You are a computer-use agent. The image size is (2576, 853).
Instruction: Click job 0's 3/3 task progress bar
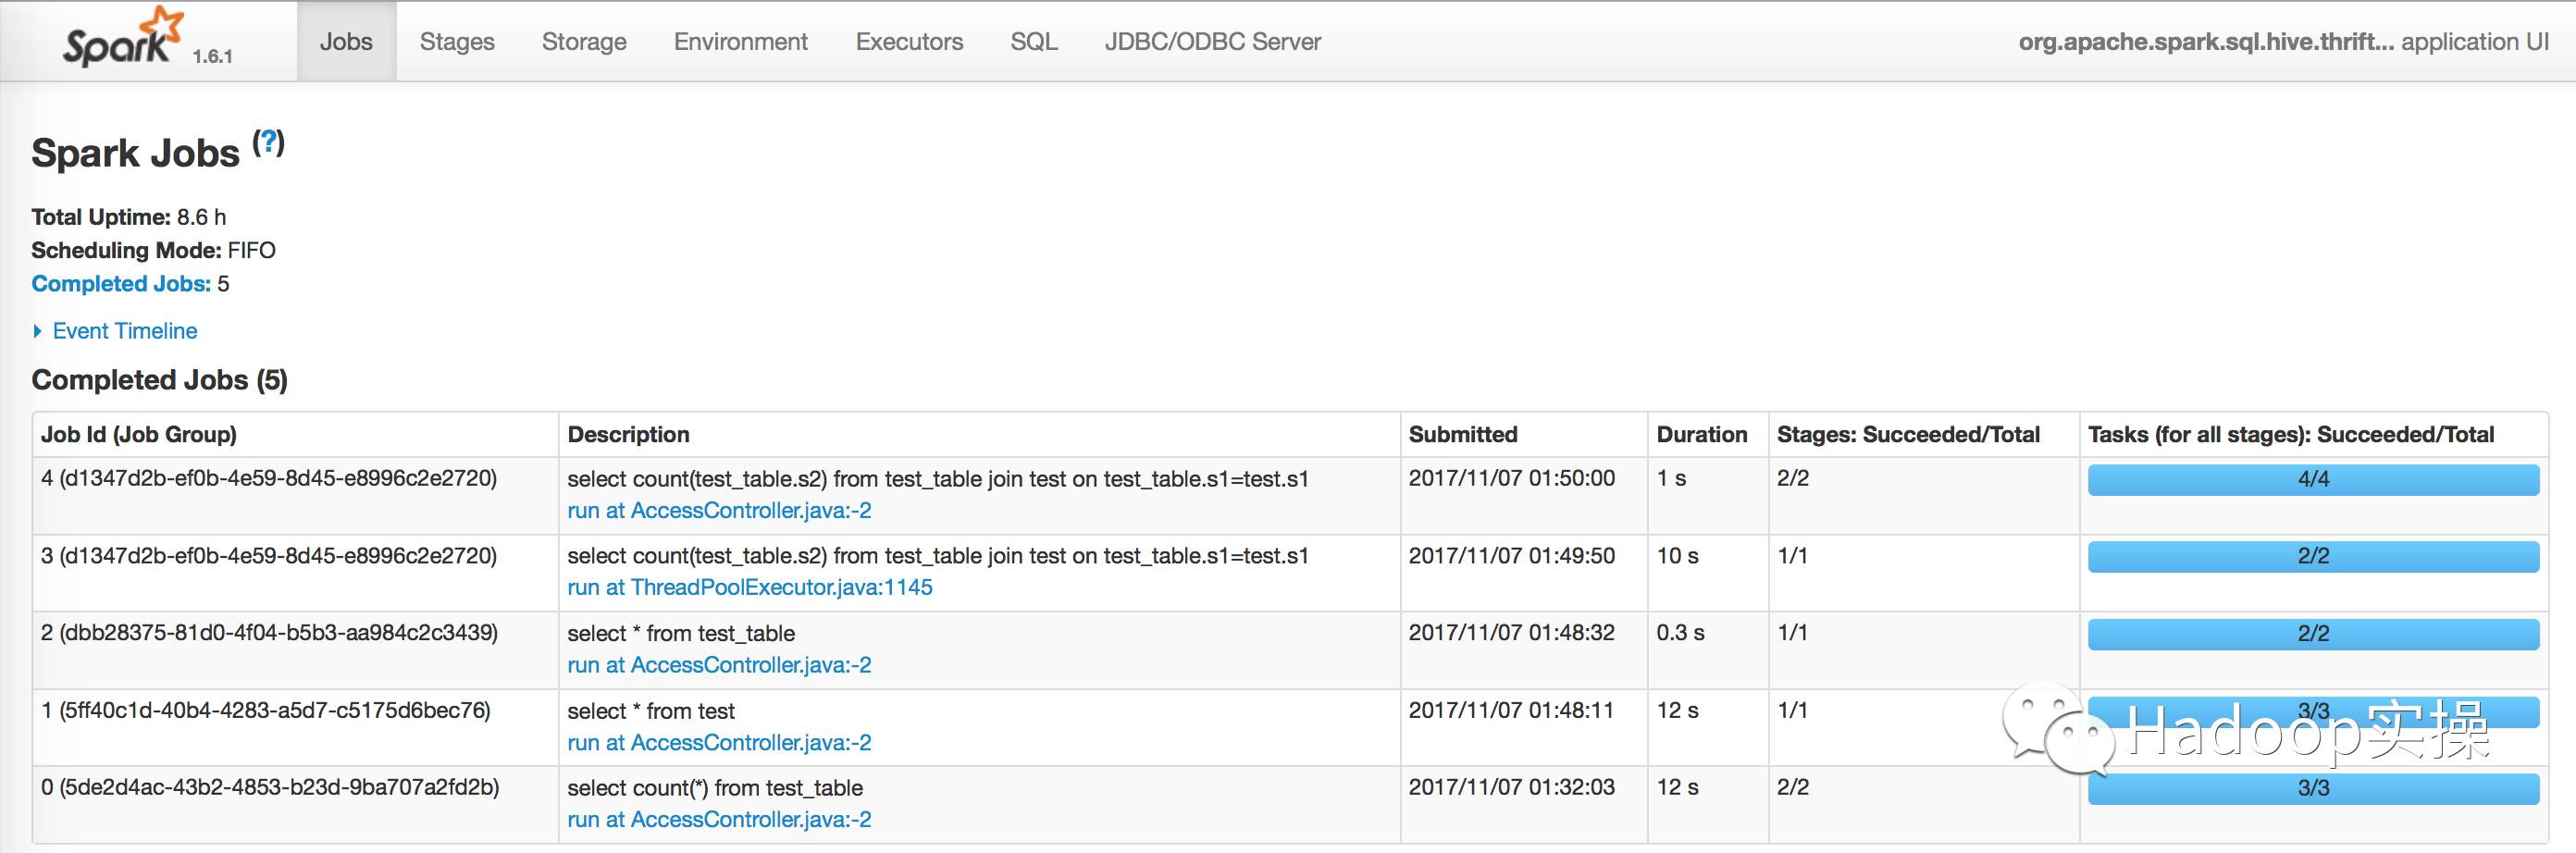2313,788
